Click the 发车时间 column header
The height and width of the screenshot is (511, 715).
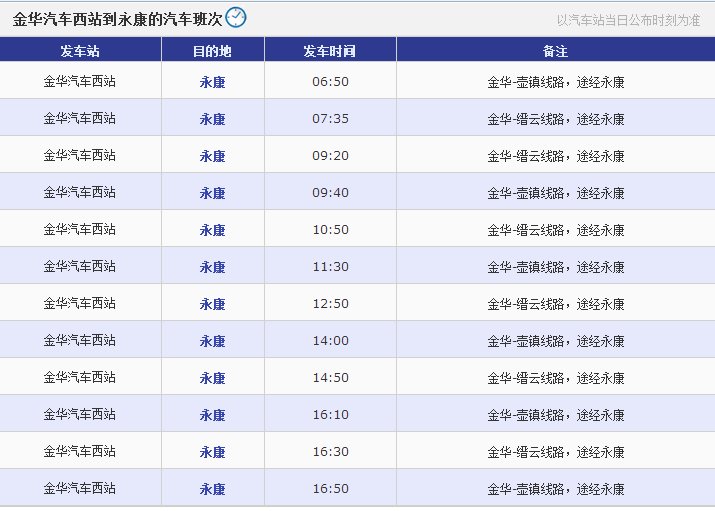(329, 51)
